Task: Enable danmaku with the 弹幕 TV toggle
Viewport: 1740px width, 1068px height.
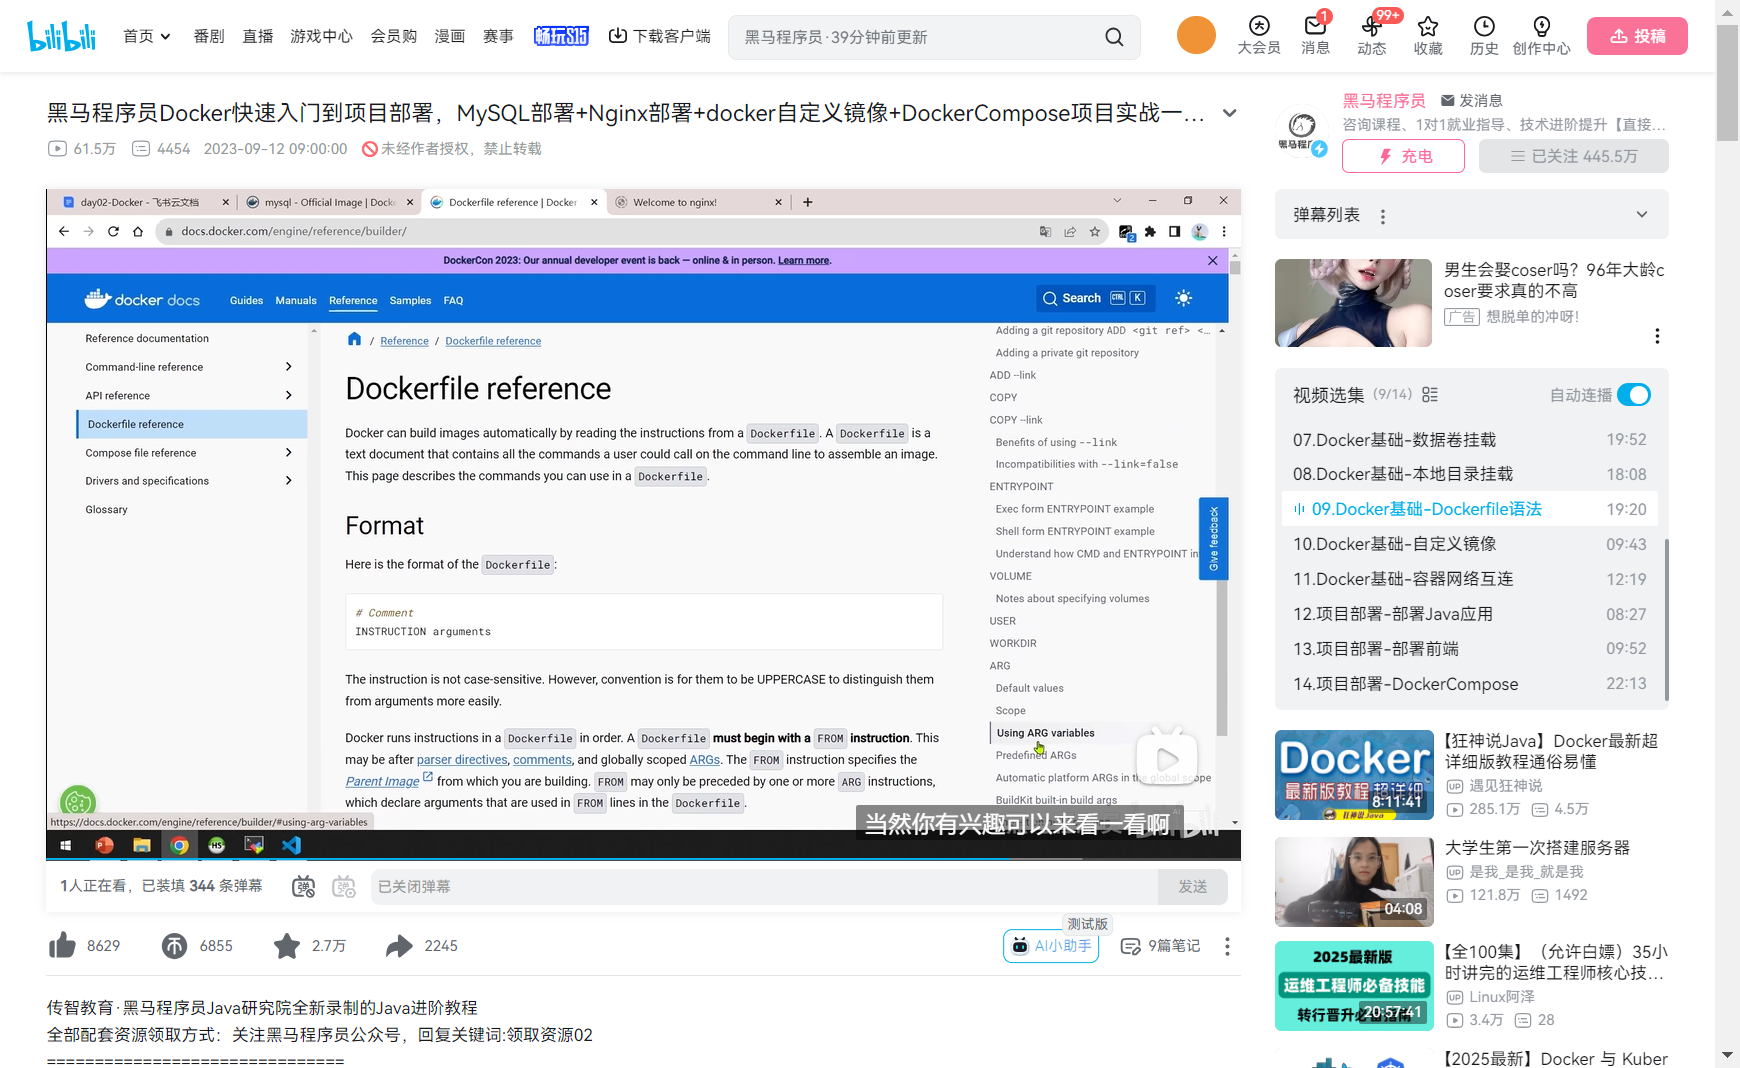Action: point(303,887)
